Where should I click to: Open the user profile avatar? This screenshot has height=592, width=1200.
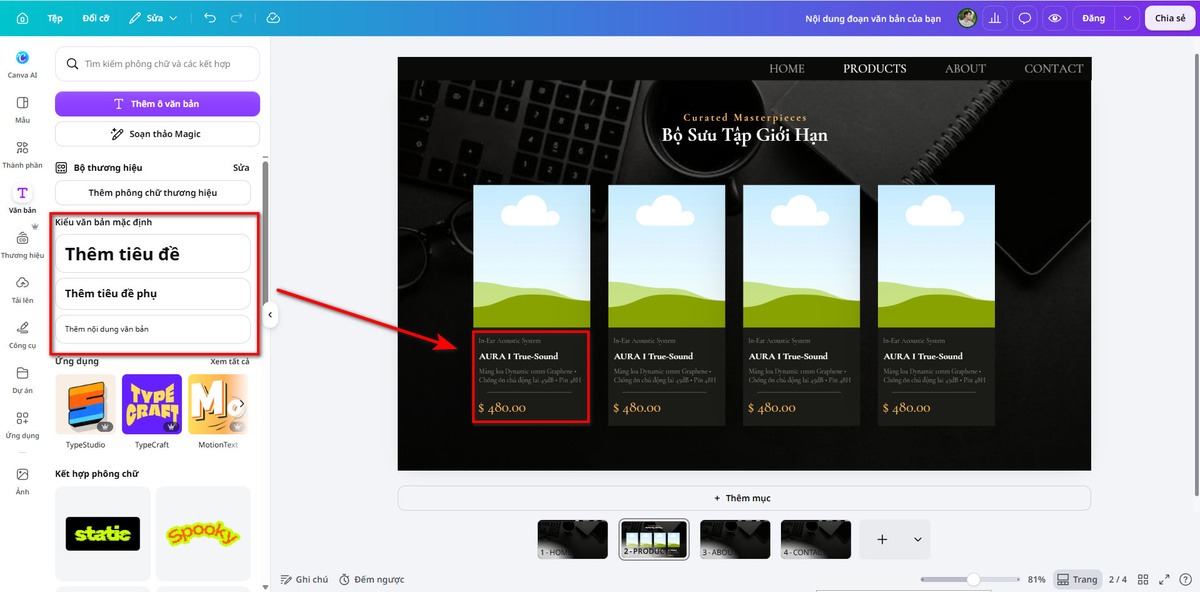point(966,18)
